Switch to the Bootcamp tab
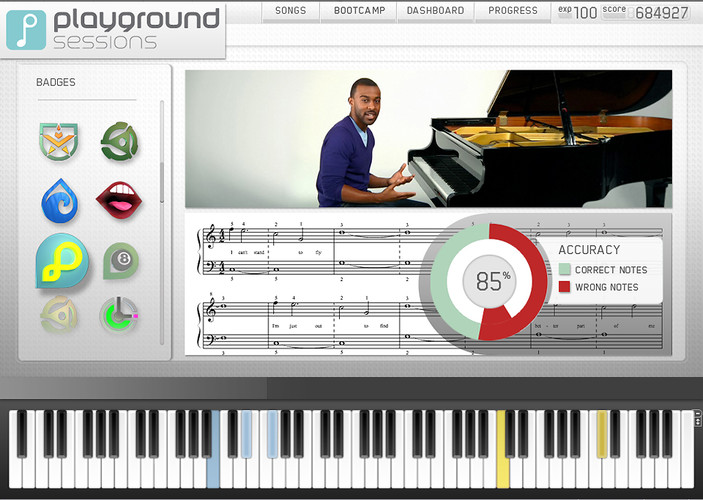703x500 pixels. point(358,11)
